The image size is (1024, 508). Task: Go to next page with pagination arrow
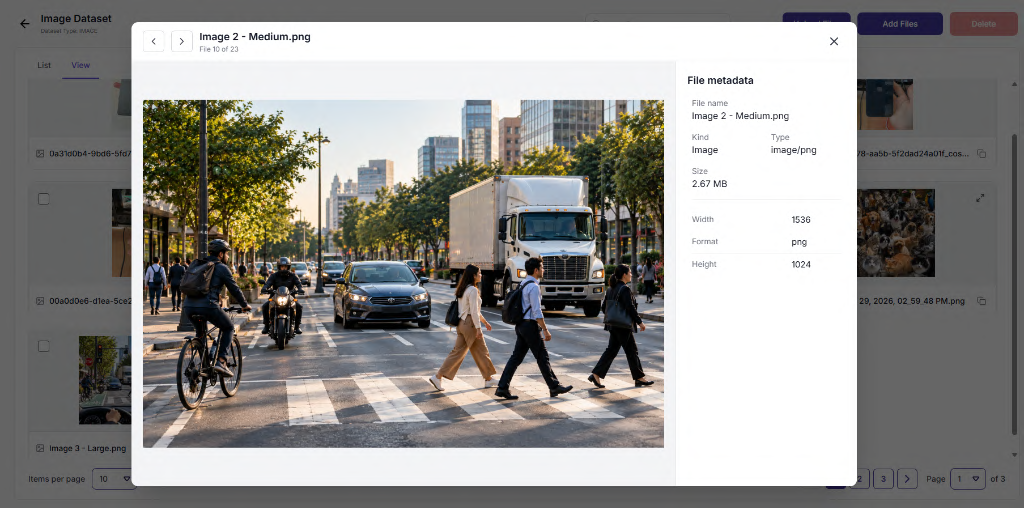pos(907,479)
